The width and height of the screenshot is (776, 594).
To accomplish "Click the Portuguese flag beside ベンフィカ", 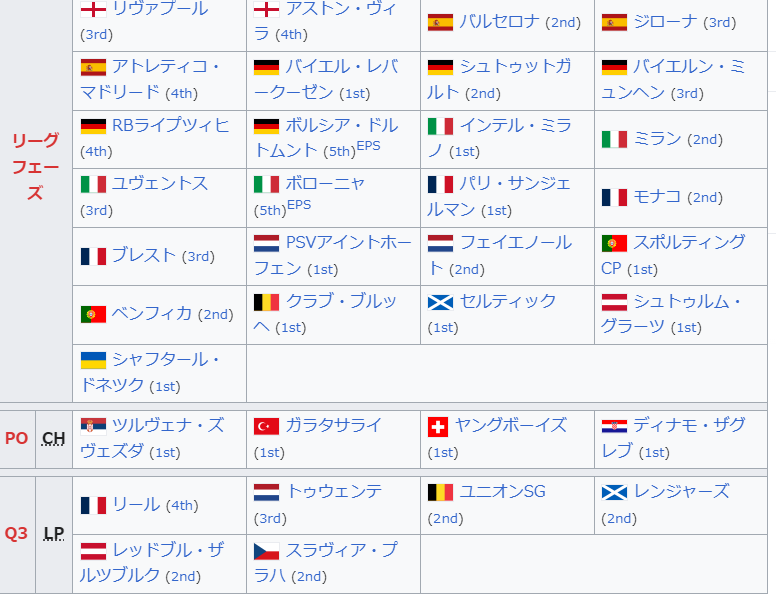I will (93, 314).
